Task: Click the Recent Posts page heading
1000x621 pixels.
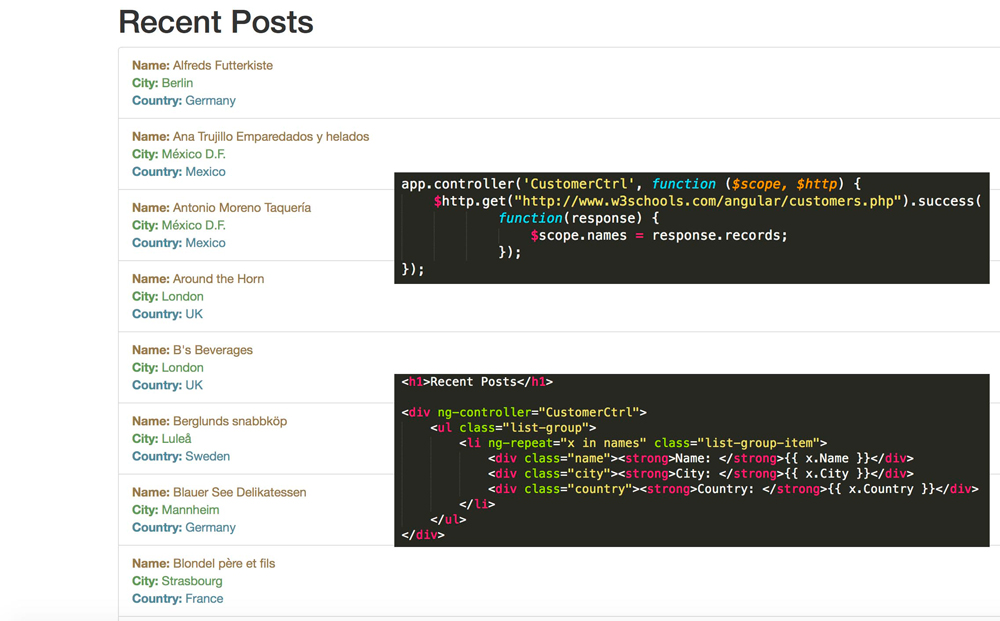Action: (x=215, y=22)
